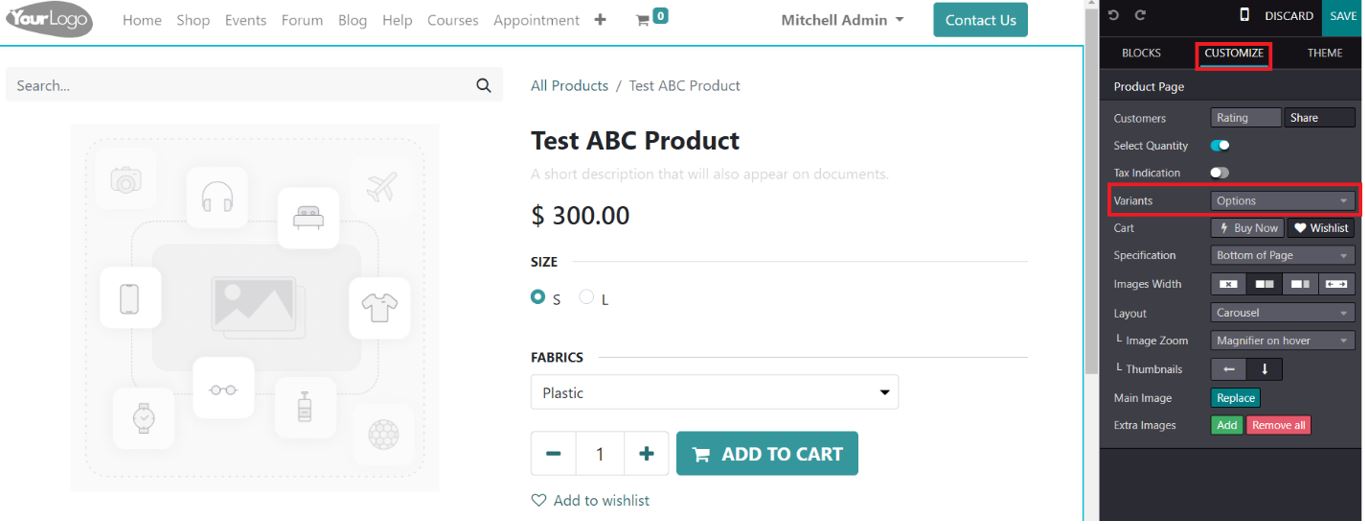The height and width of the screenshot is (524, 1365).
Task: Switch to the Blocks tab
Action: (x=1141, y=53)
